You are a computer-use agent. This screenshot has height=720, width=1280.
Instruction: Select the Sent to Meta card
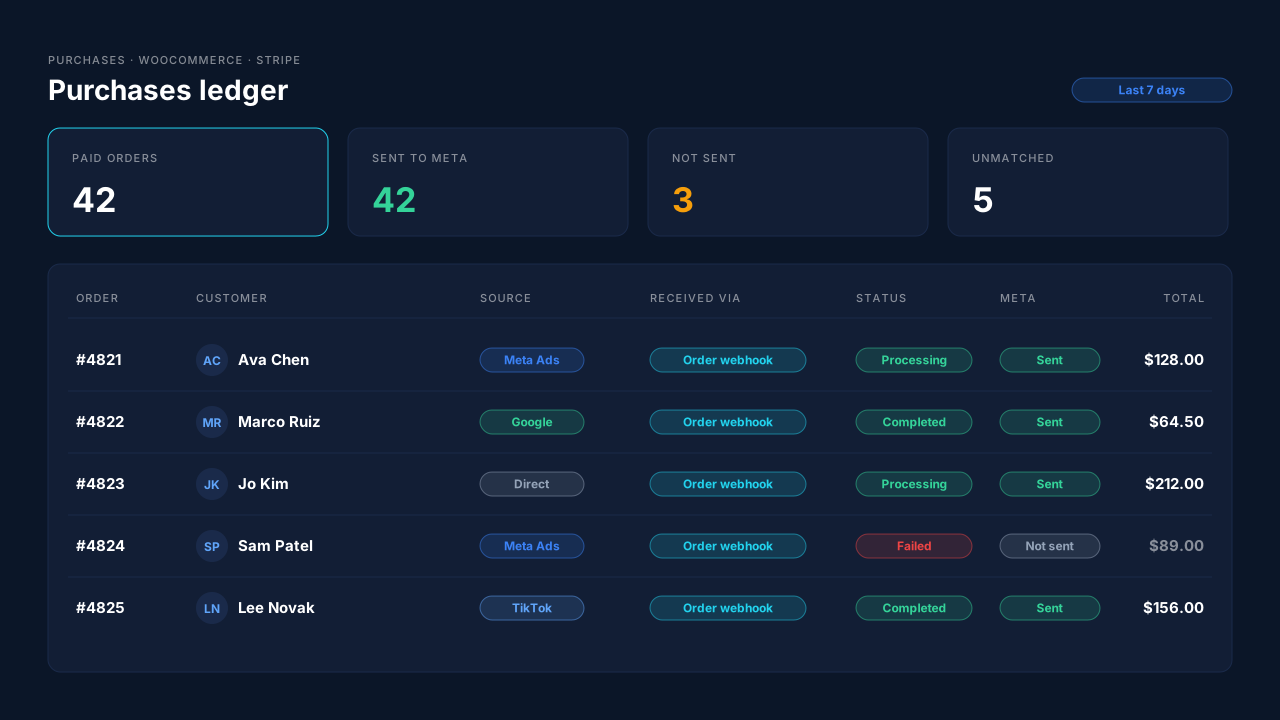point(488,182)
